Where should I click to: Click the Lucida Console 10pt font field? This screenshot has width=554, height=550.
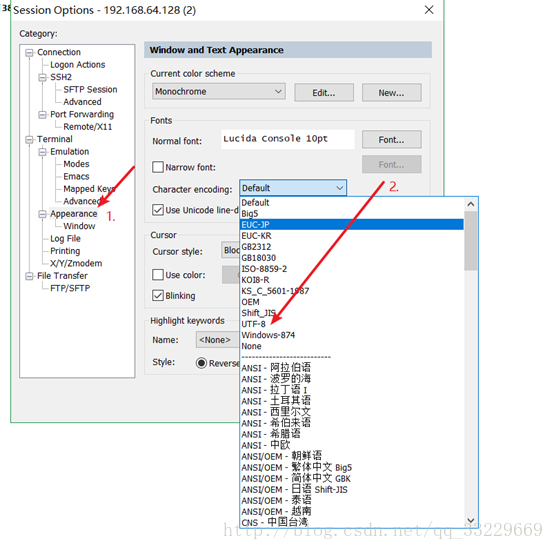[x=288, y=139]
